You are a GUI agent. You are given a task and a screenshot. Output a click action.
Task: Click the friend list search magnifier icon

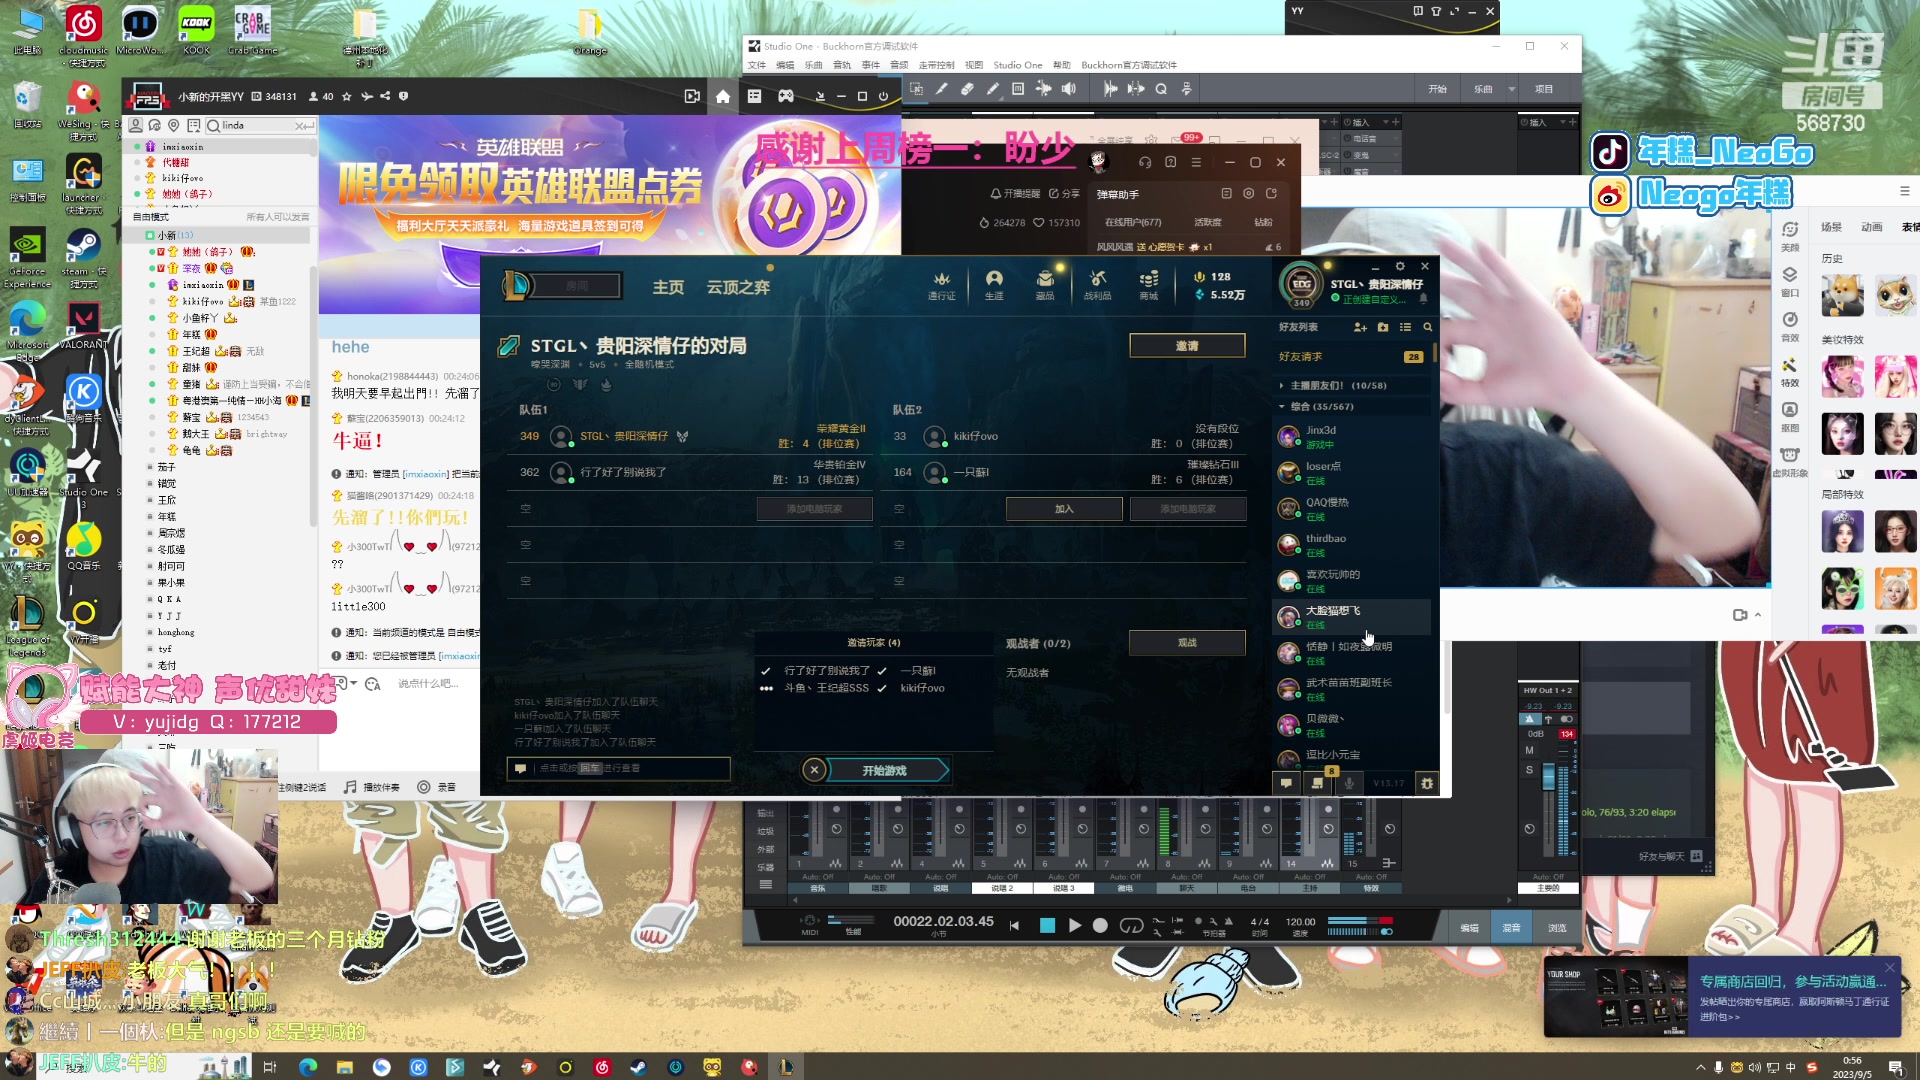click(1428, 327)
